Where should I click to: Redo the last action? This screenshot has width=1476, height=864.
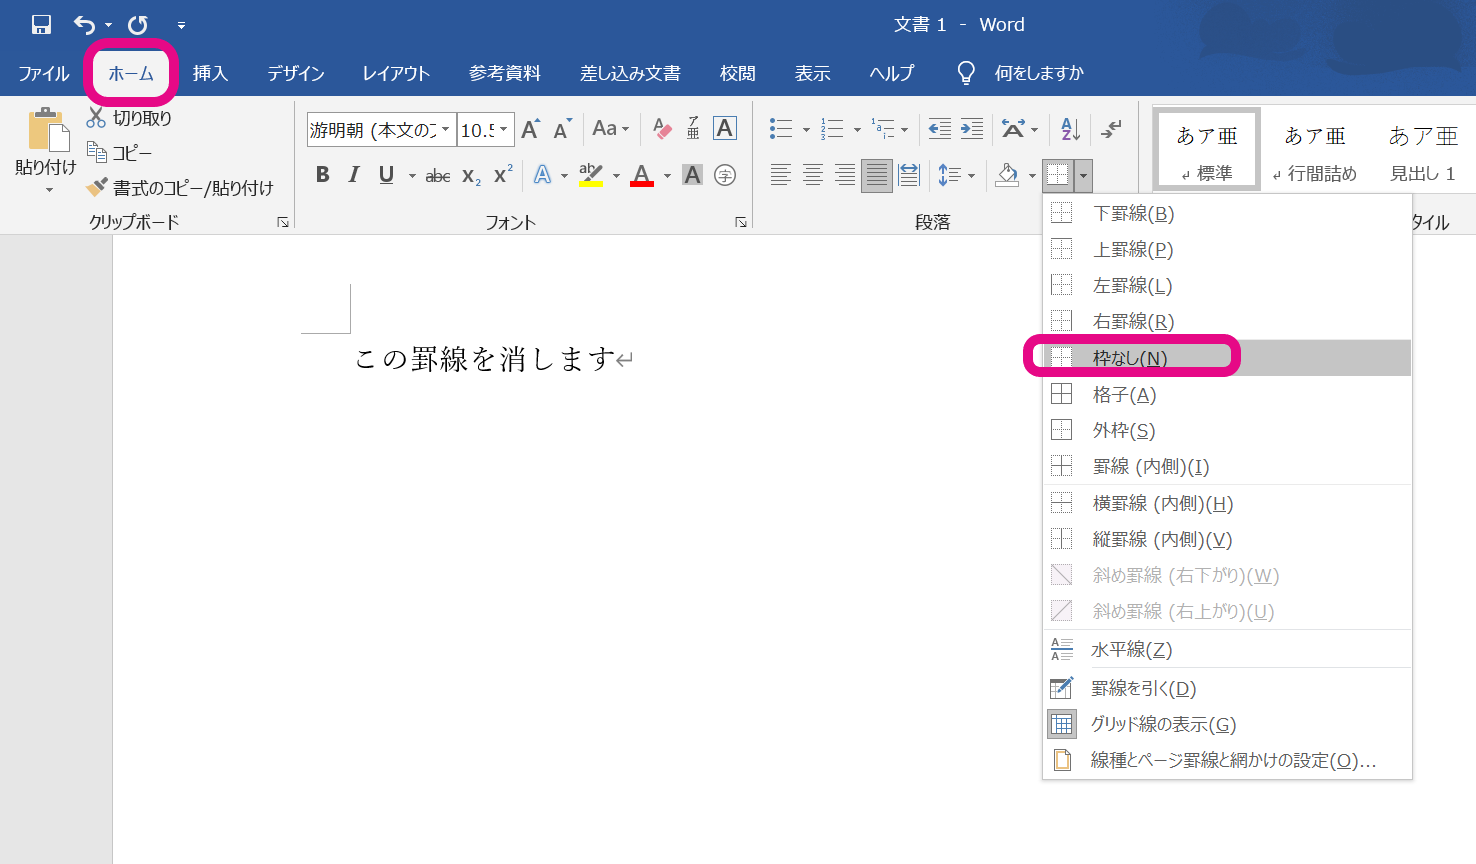pyautogui.click(x=138, y=25)
